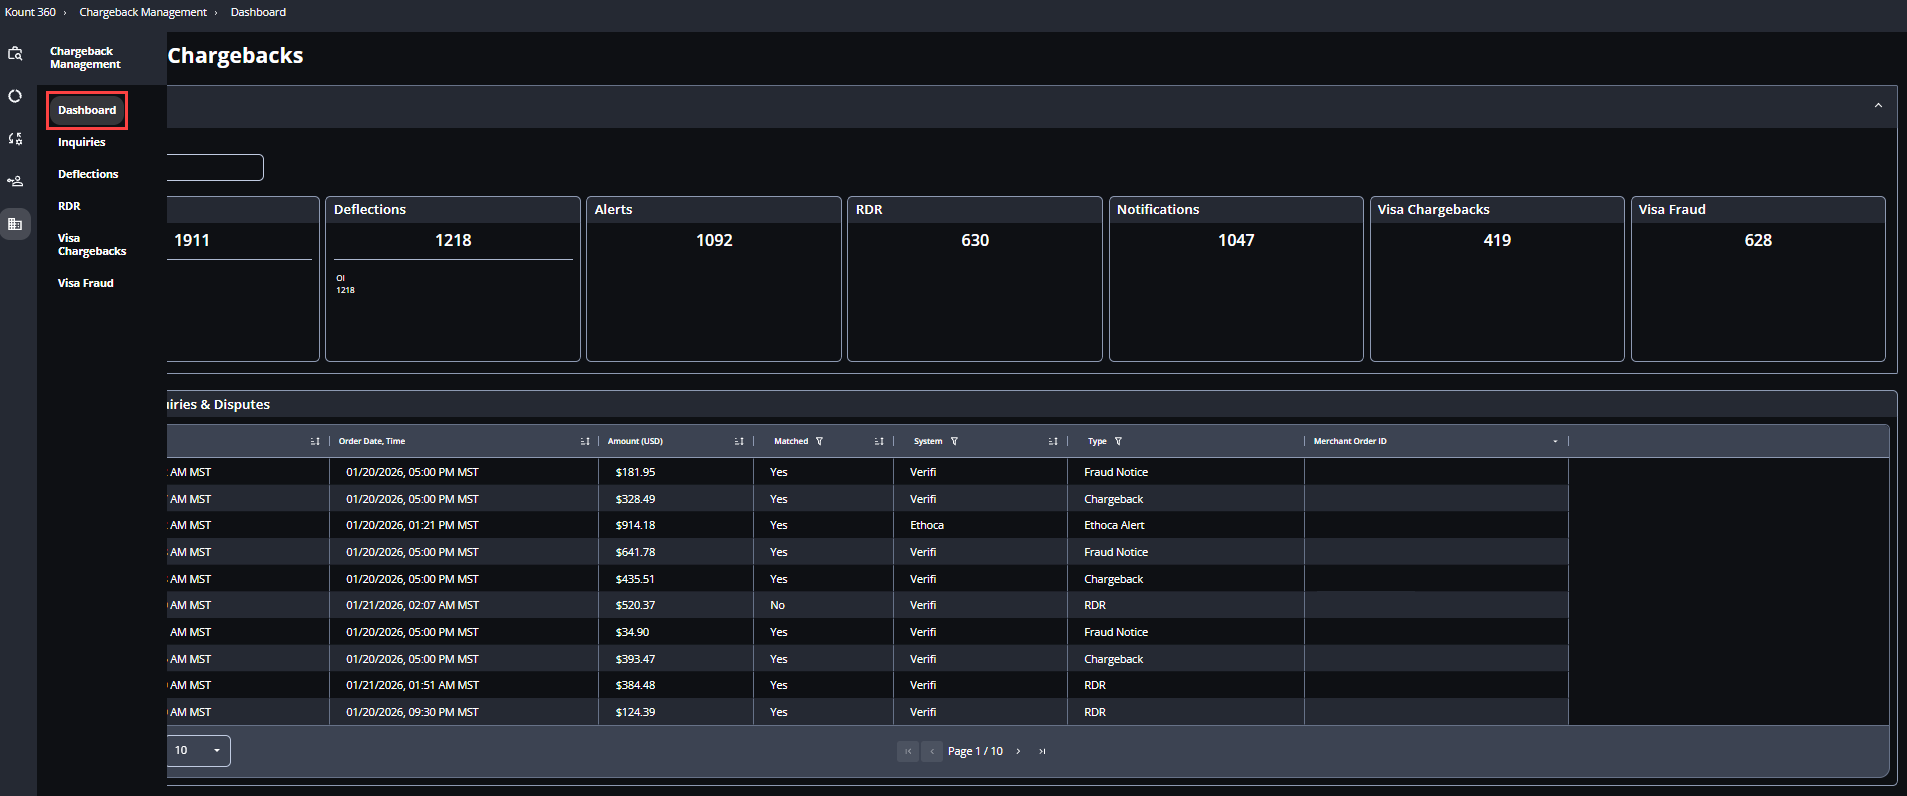The width and height of the screenshot is (1907, 796).
Task: Click the Amount (USD) column header
Action: tap(635, 441)
